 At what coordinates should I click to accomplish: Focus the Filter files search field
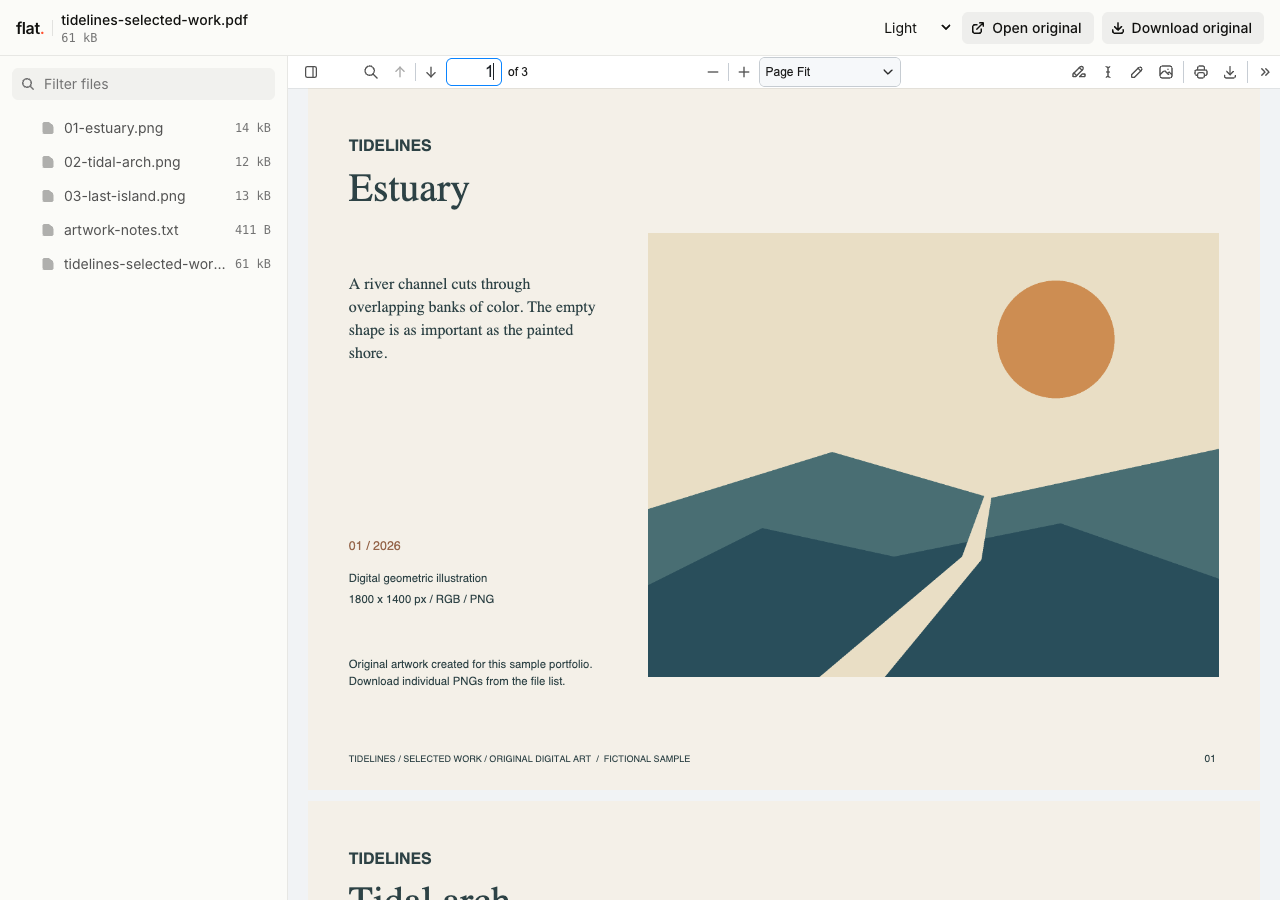click(143, 84)
